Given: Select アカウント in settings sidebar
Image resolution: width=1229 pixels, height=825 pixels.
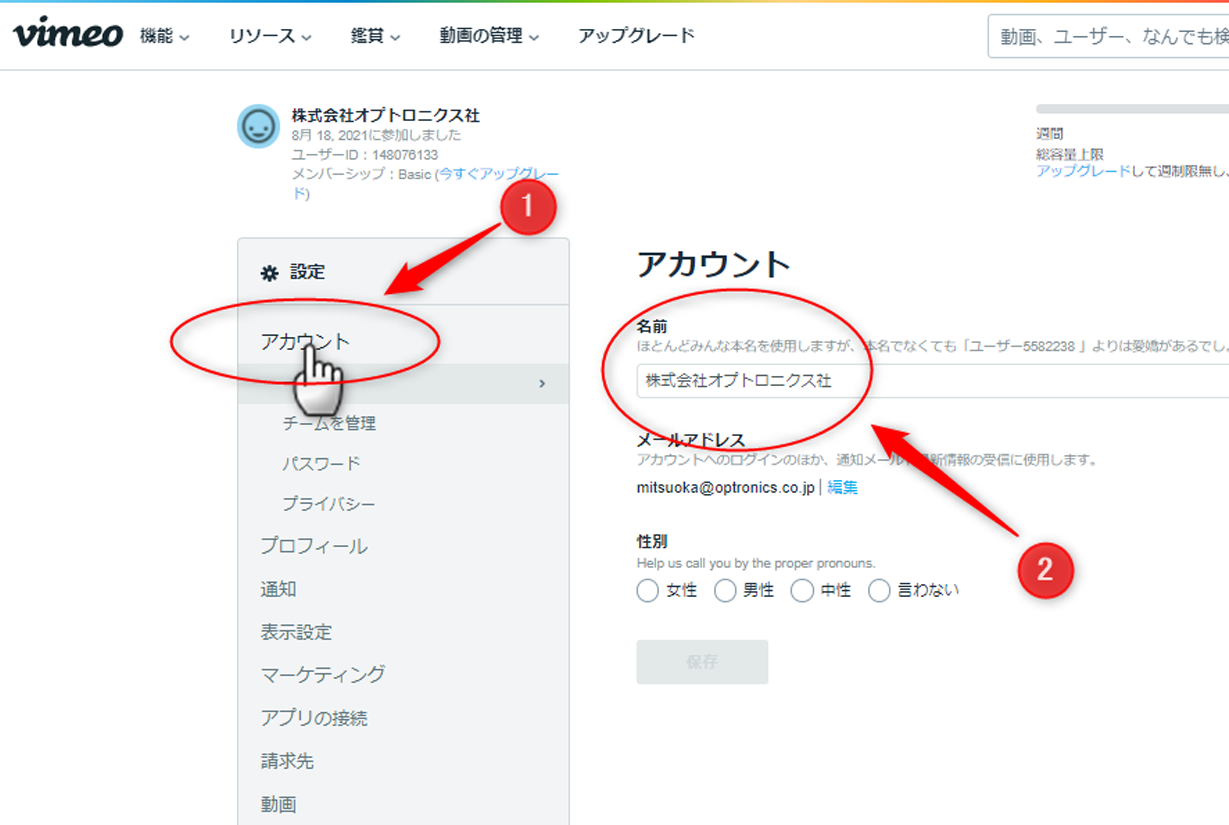Looking at the screenshot, I should point(305,341).
